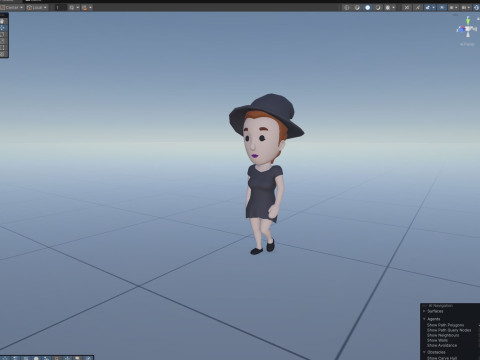
Task: Click the right-pointing white gizmo cone
Action: (x=474, y=29)
